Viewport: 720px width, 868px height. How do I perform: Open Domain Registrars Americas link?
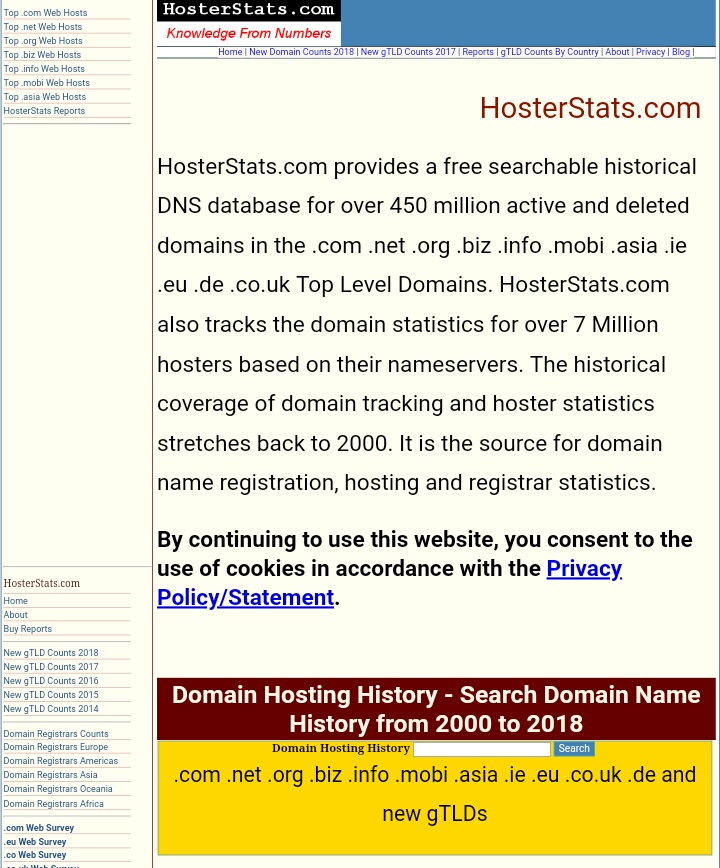[61, 761]
